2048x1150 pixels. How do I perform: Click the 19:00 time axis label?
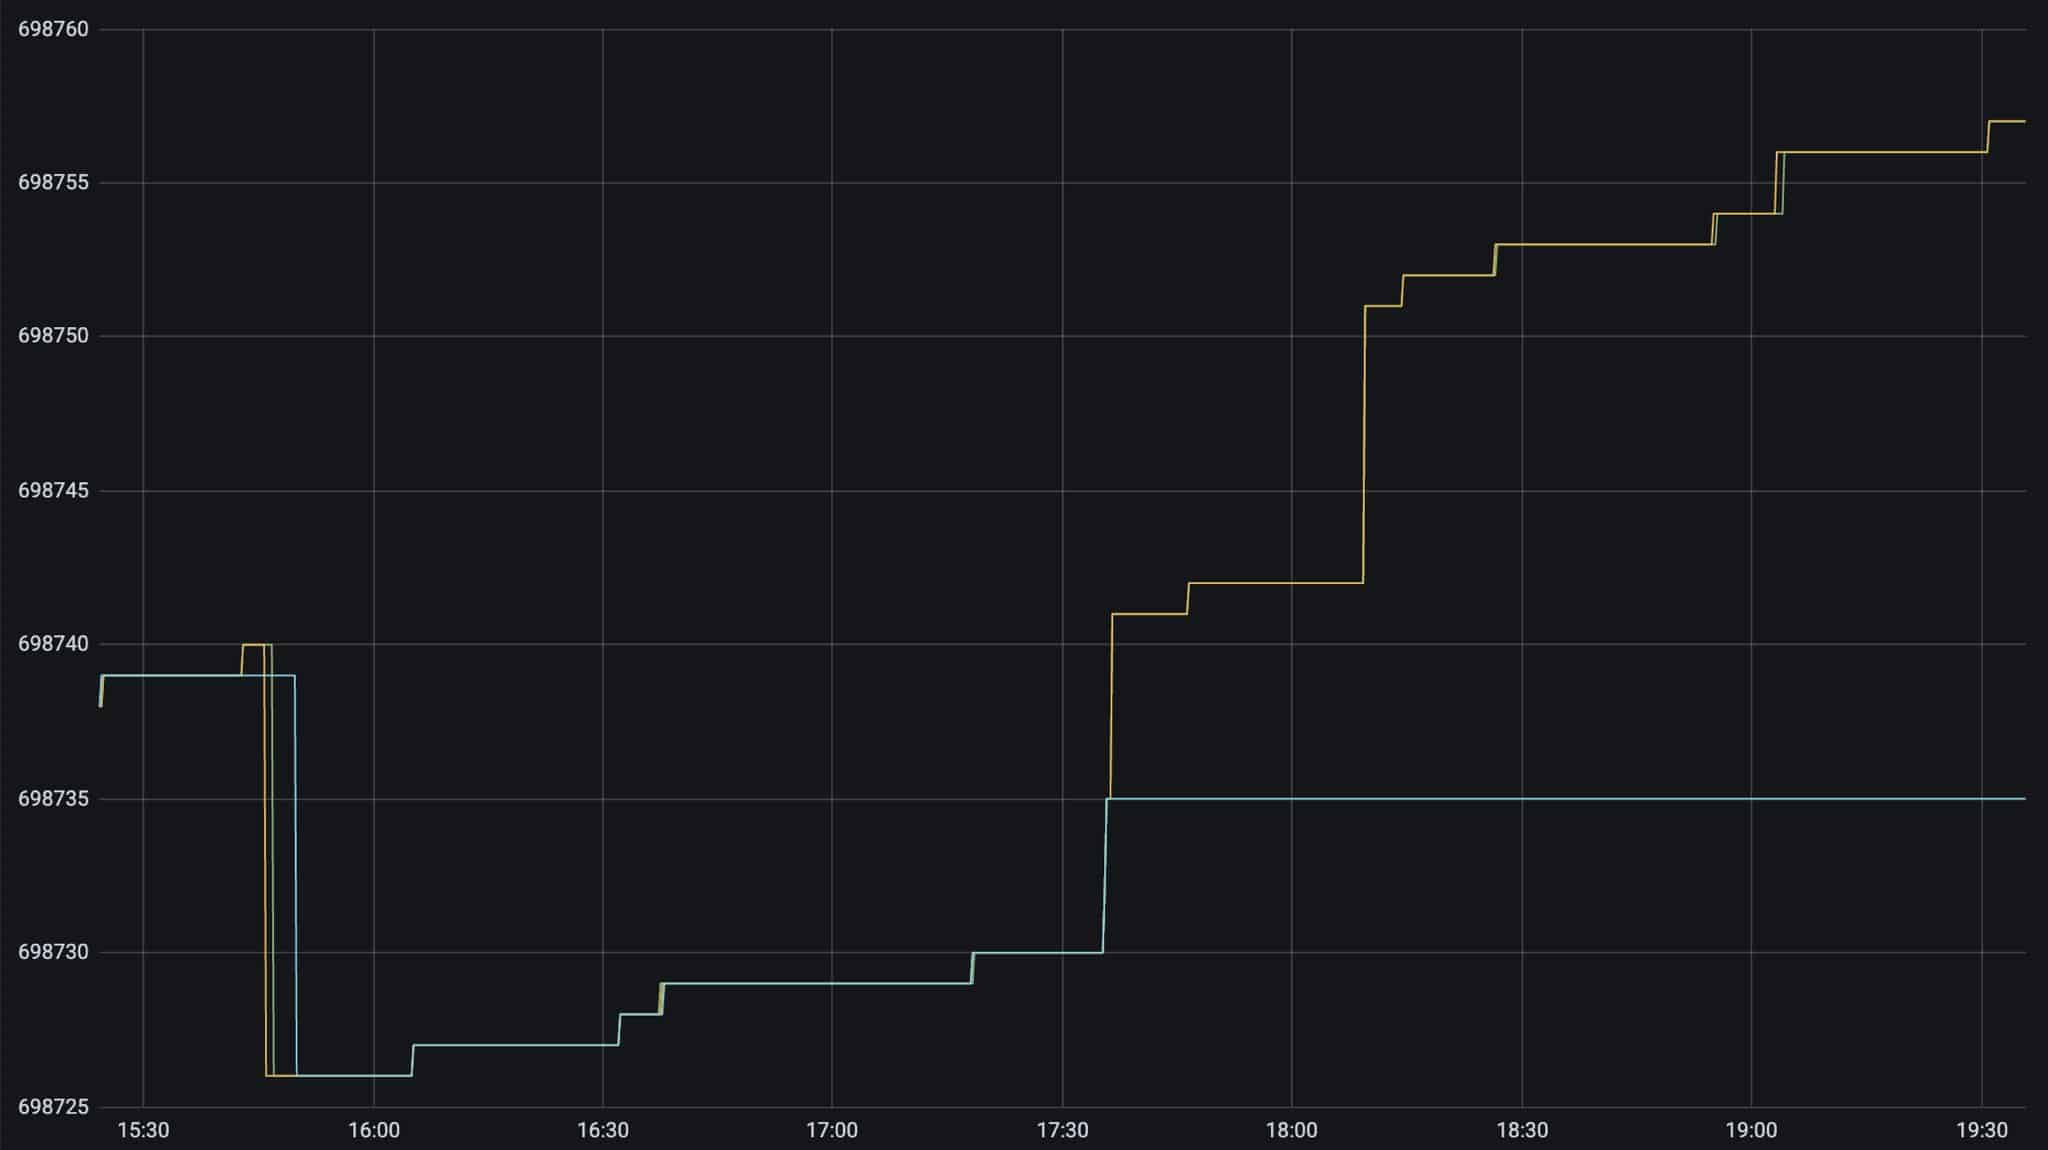pyautogui.click(x=1751, y=1131)
